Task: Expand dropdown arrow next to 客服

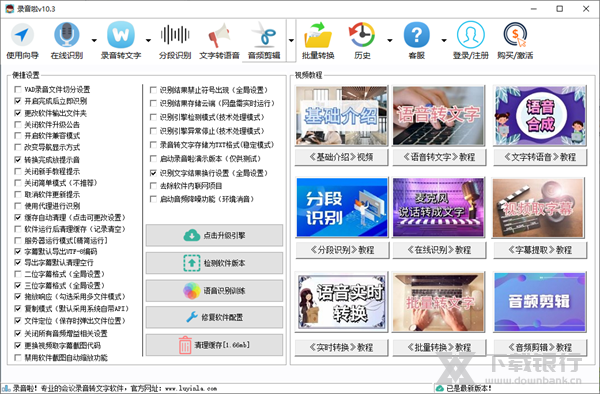Action: 444,41
